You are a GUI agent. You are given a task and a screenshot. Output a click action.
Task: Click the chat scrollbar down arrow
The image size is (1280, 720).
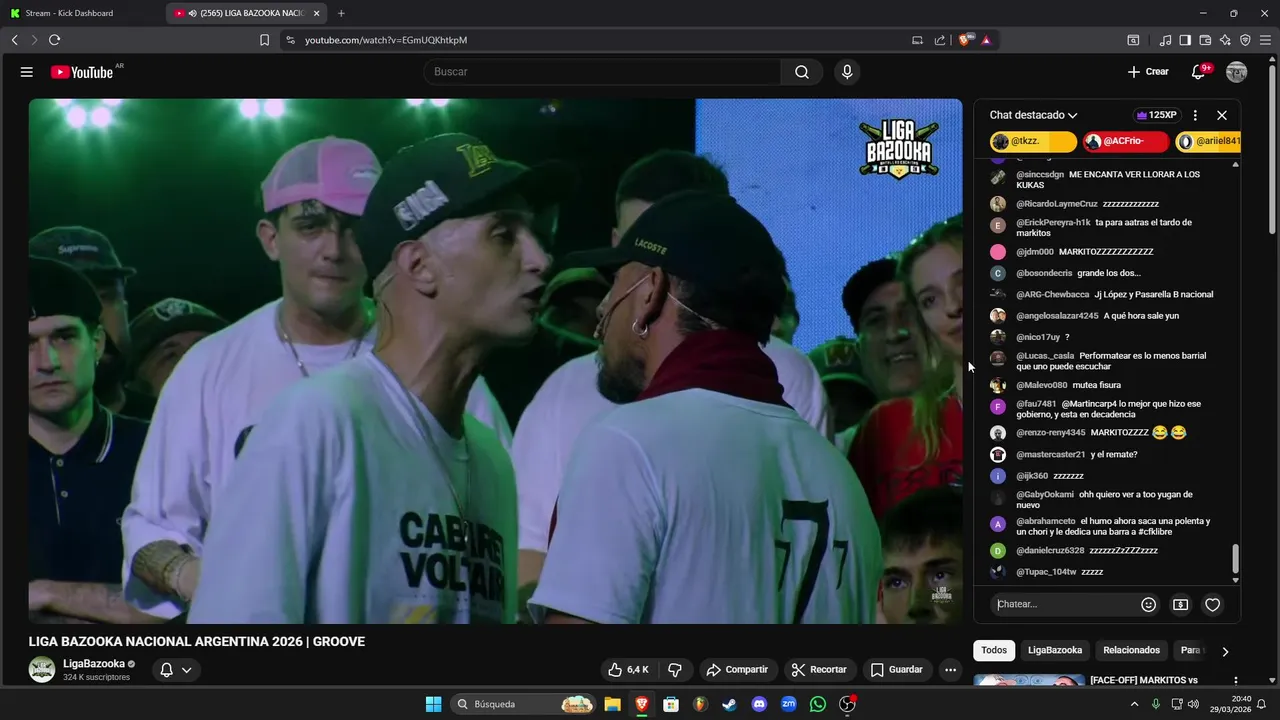[x=1235, y=580]
